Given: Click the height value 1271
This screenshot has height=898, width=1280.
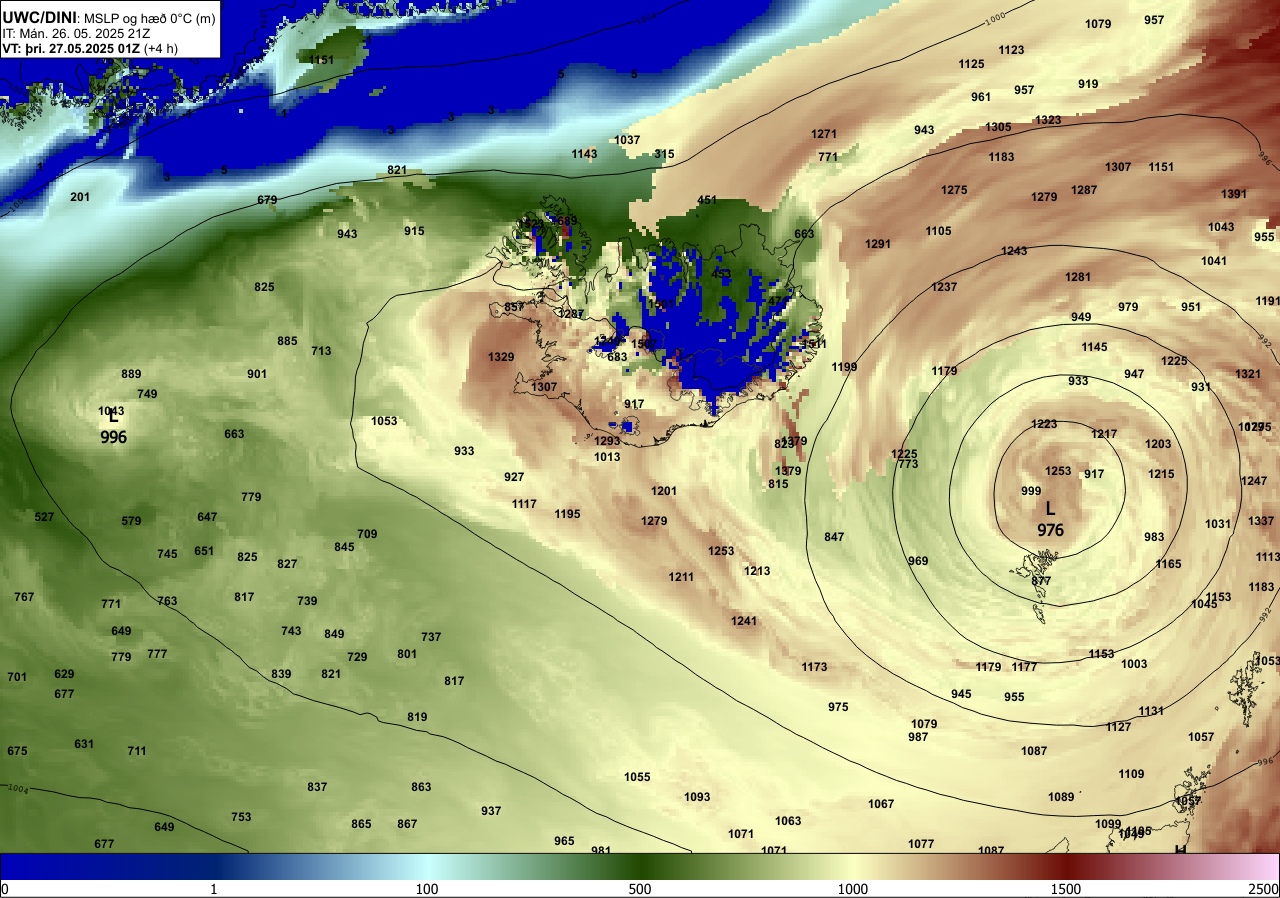Looking at the screenshot, I should coord(824,134).
